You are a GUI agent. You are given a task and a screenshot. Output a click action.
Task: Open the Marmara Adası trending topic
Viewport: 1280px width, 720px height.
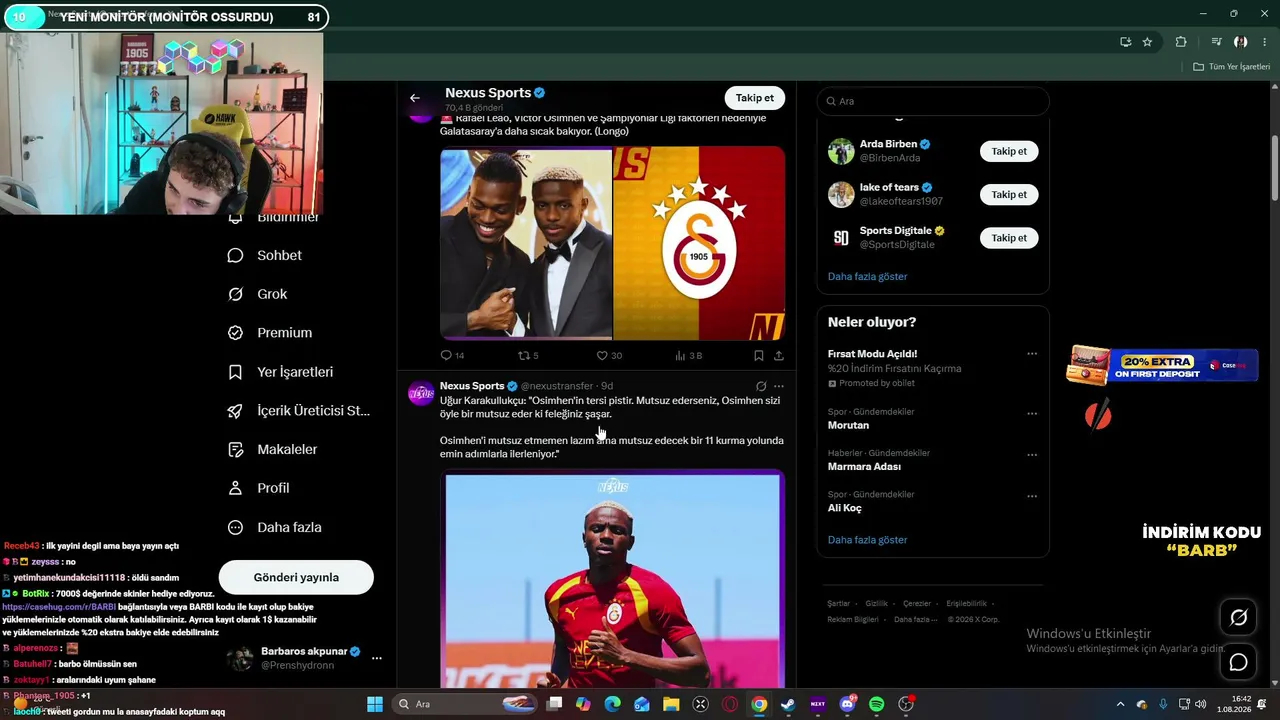click(x=865, y=467)
